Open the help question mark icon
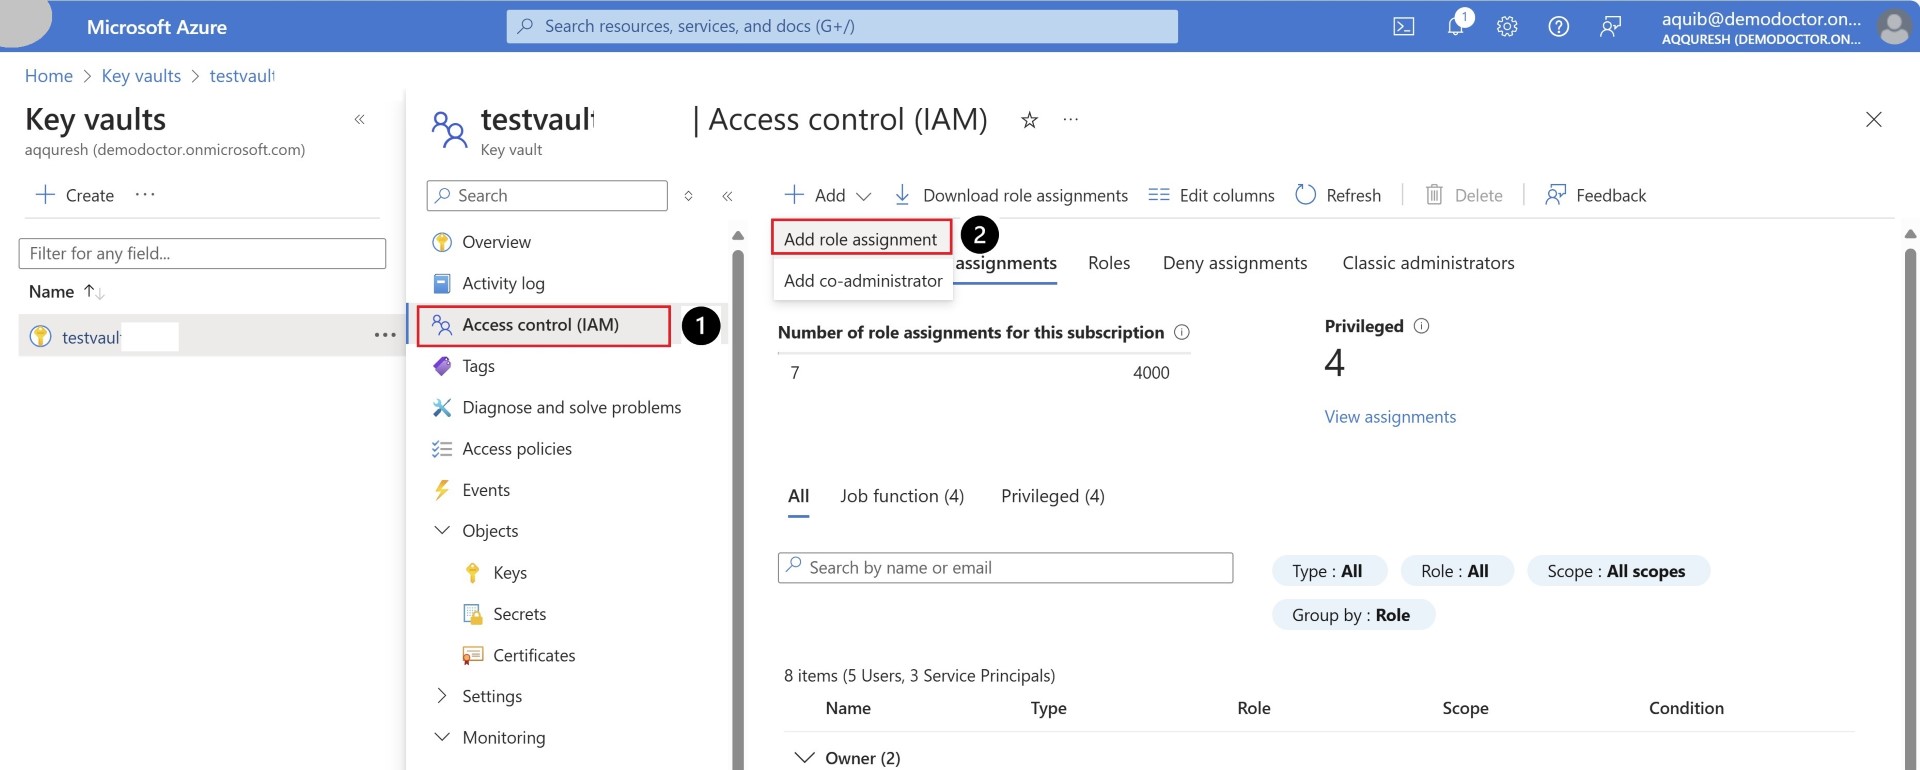Screen dimensions: 1920x770 tap(1558, 27)
